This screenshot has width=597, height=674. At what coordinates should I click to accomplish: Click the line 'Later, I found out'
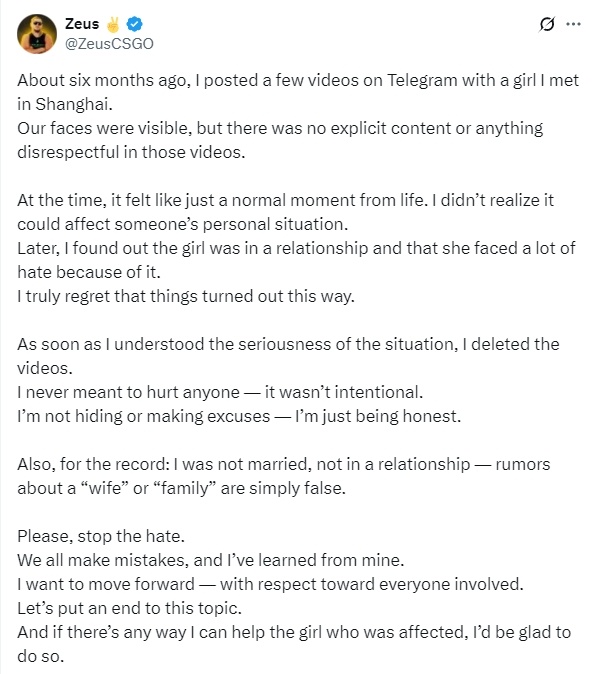296,260
